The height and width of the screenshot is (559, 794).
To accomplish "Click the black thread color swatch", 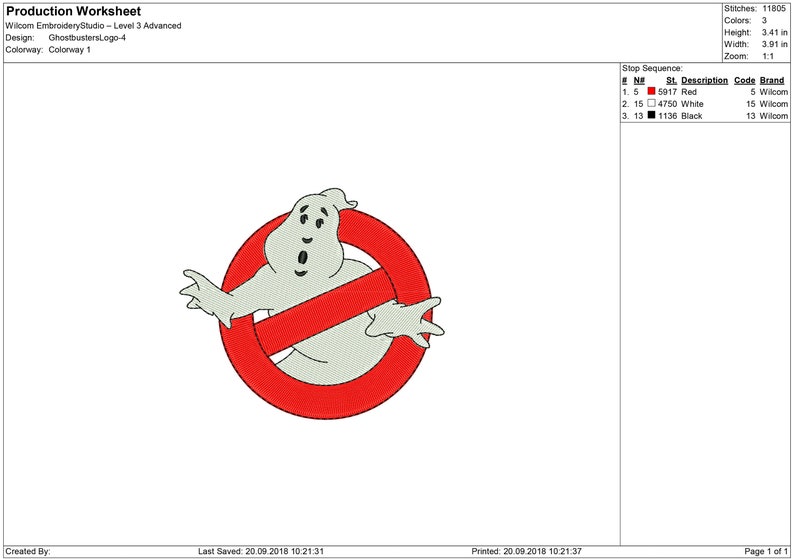I will point(651,115).
